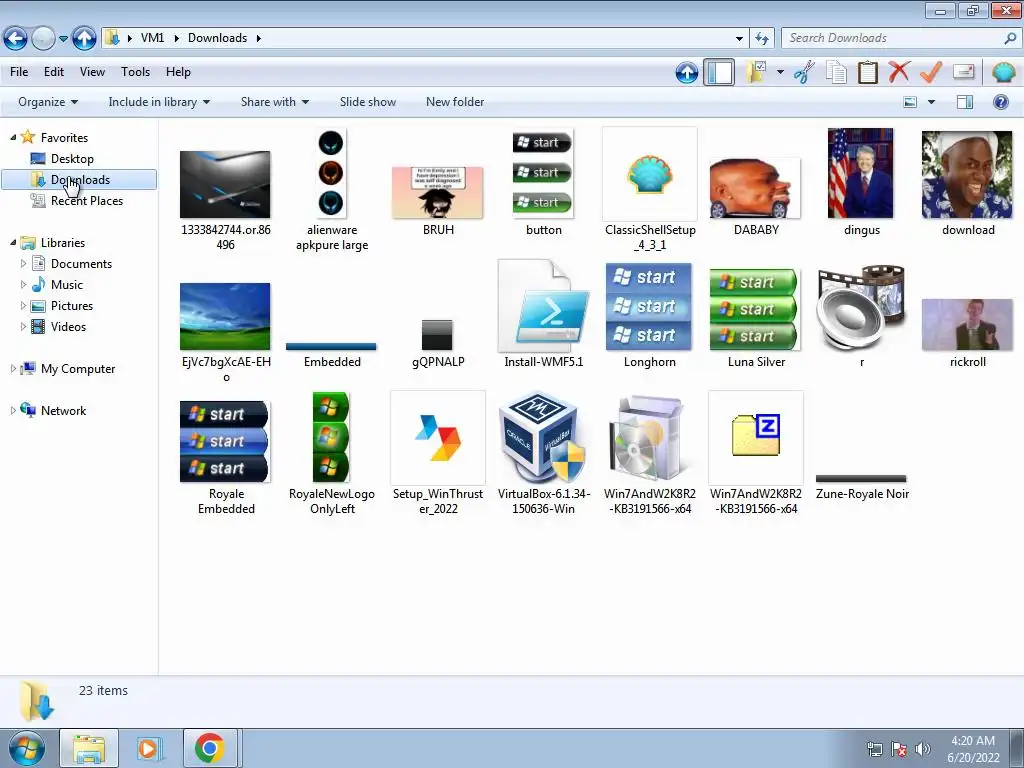The width and height of the screenshot is (1024, 768).
Task: Select the Setup_WinThruster_2022 file
Action: pos(438,453)
